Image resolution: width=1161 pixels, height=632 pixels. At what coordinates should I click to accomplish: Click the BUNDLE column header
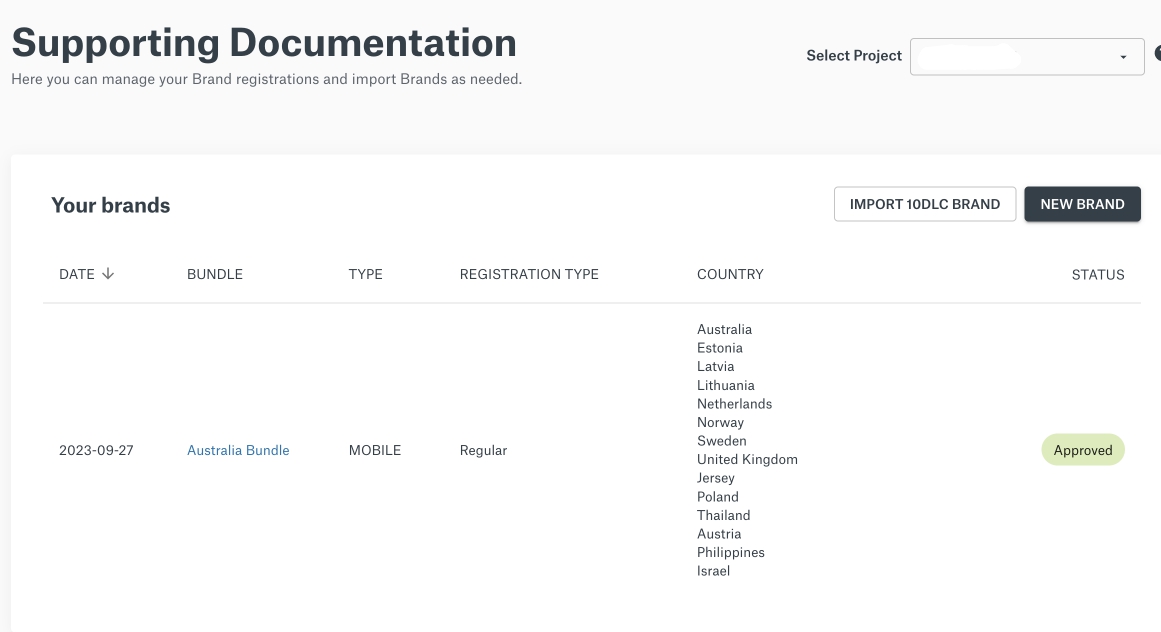215,274
